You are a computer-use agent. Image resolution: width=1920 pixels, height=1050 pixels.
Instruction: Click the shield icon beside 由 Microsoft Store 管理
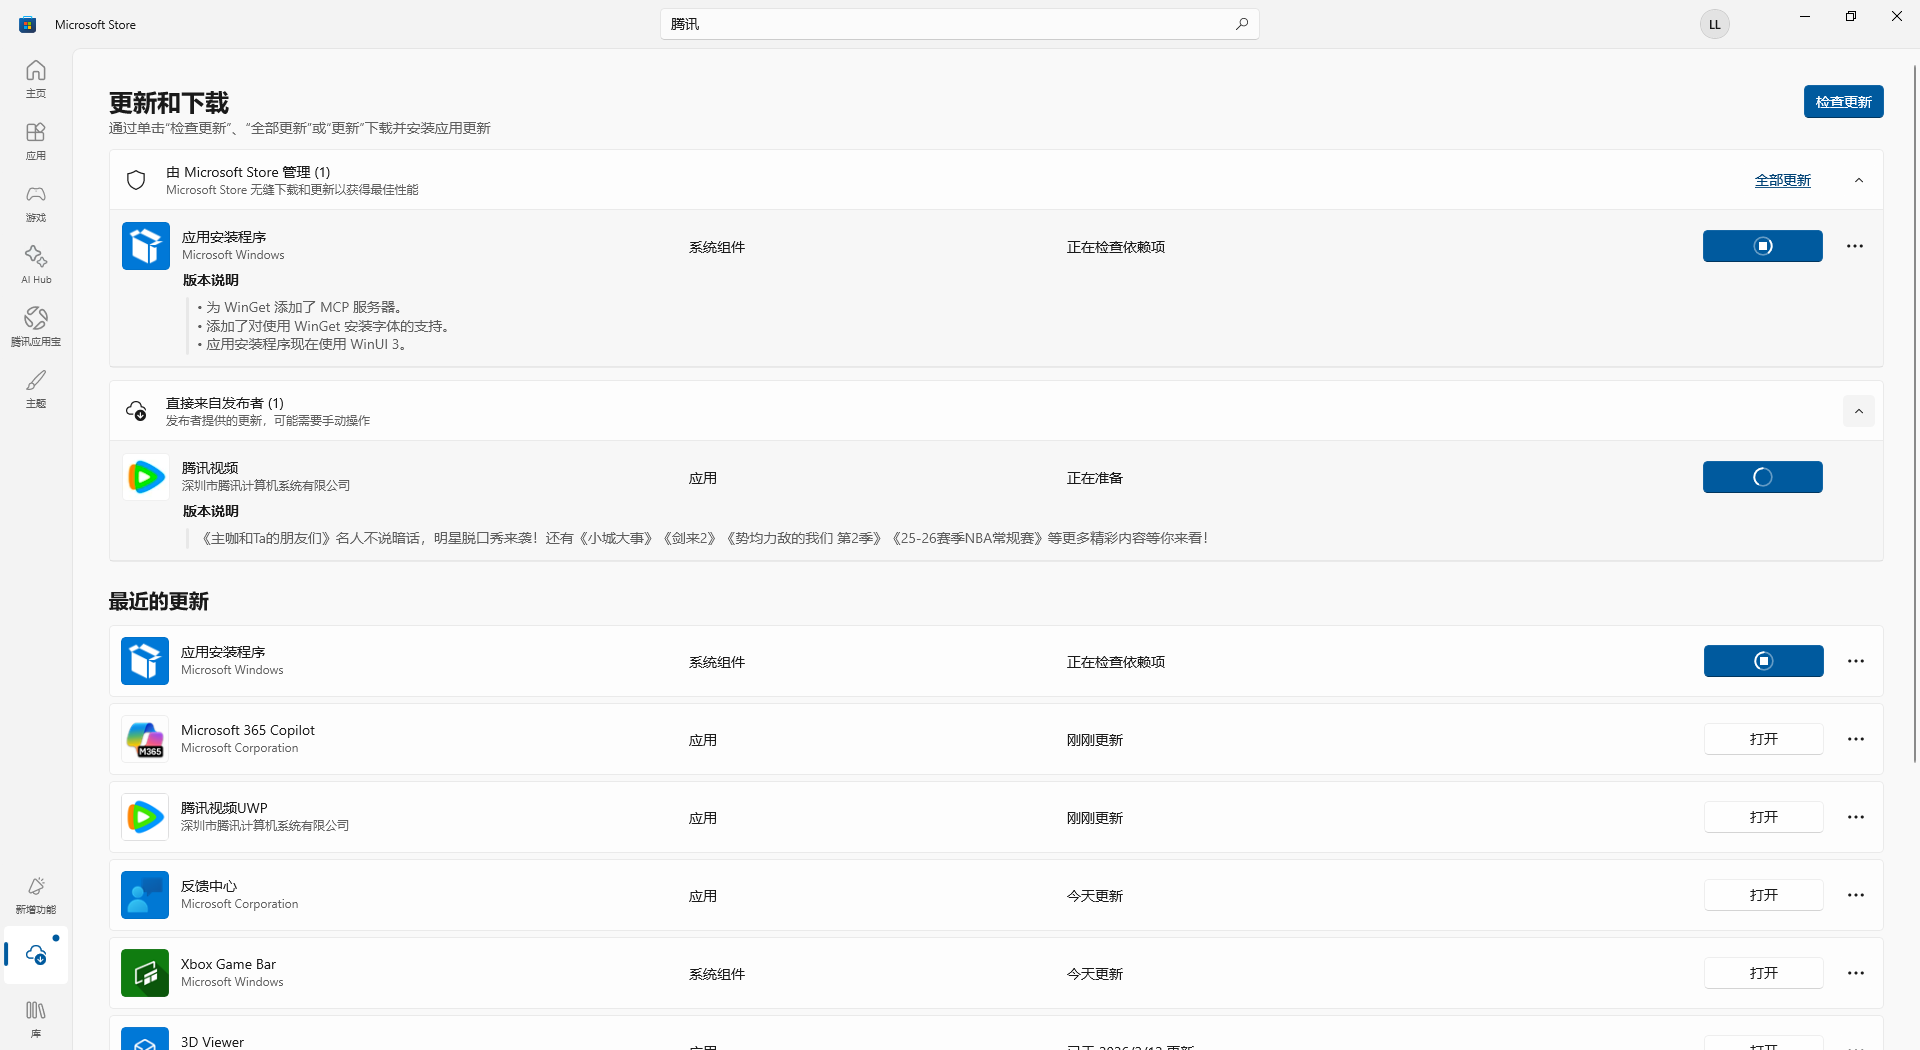136,180
